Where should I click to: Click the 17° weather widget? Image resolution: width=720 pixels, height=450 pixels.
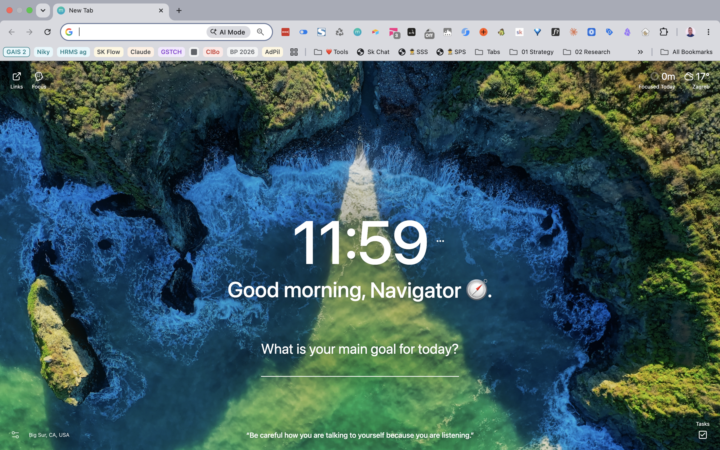coord(698,80)
